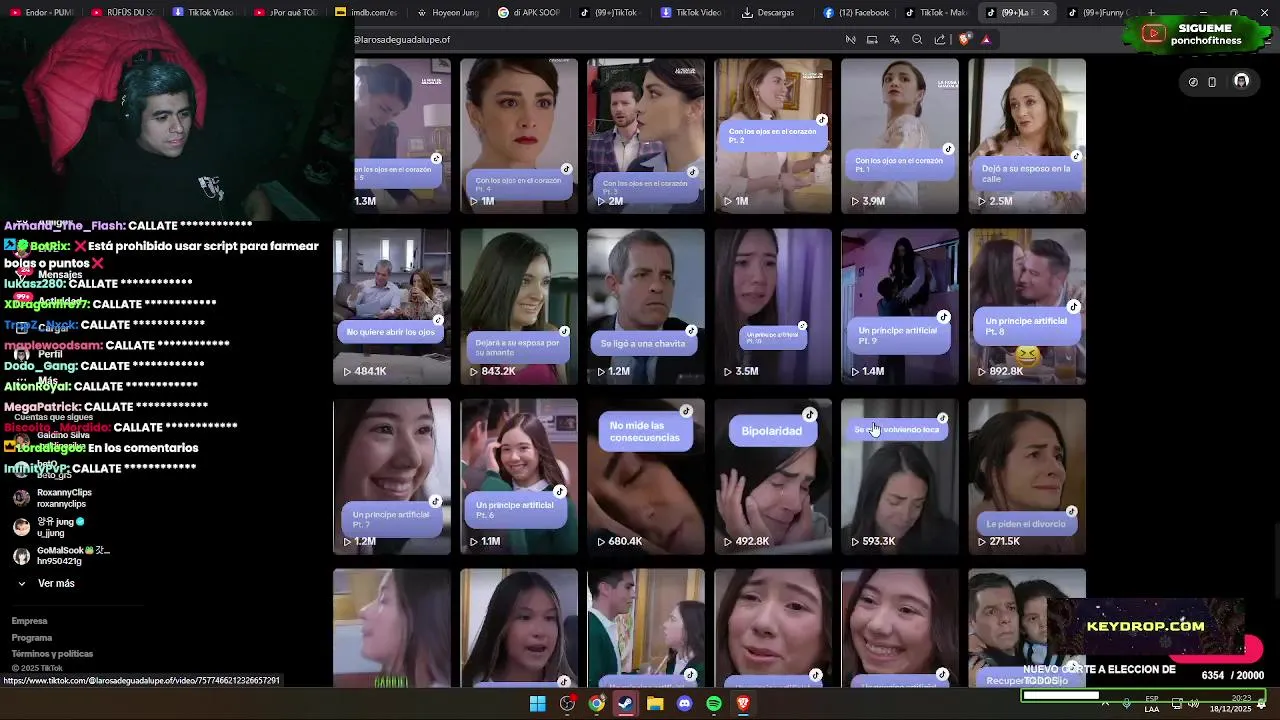Open Steam from the taskbar
This screenshot has height=720, width=1280.
click(x=626, y=704)
